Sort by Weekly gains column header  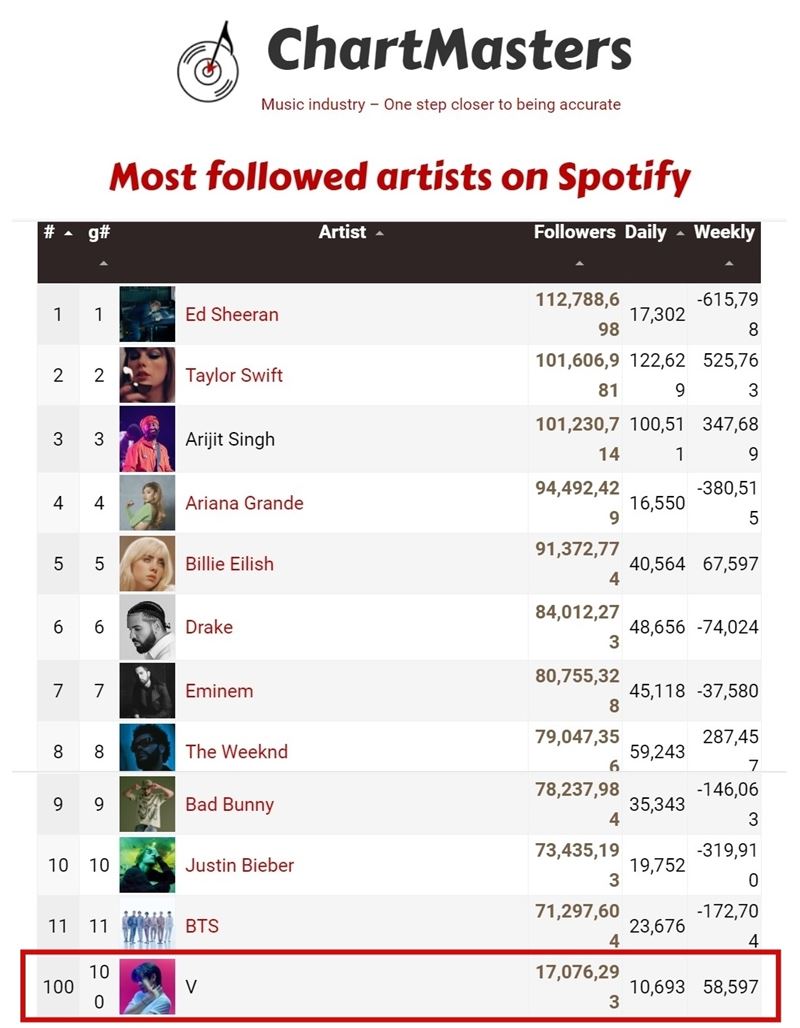[x=724, y=232]
